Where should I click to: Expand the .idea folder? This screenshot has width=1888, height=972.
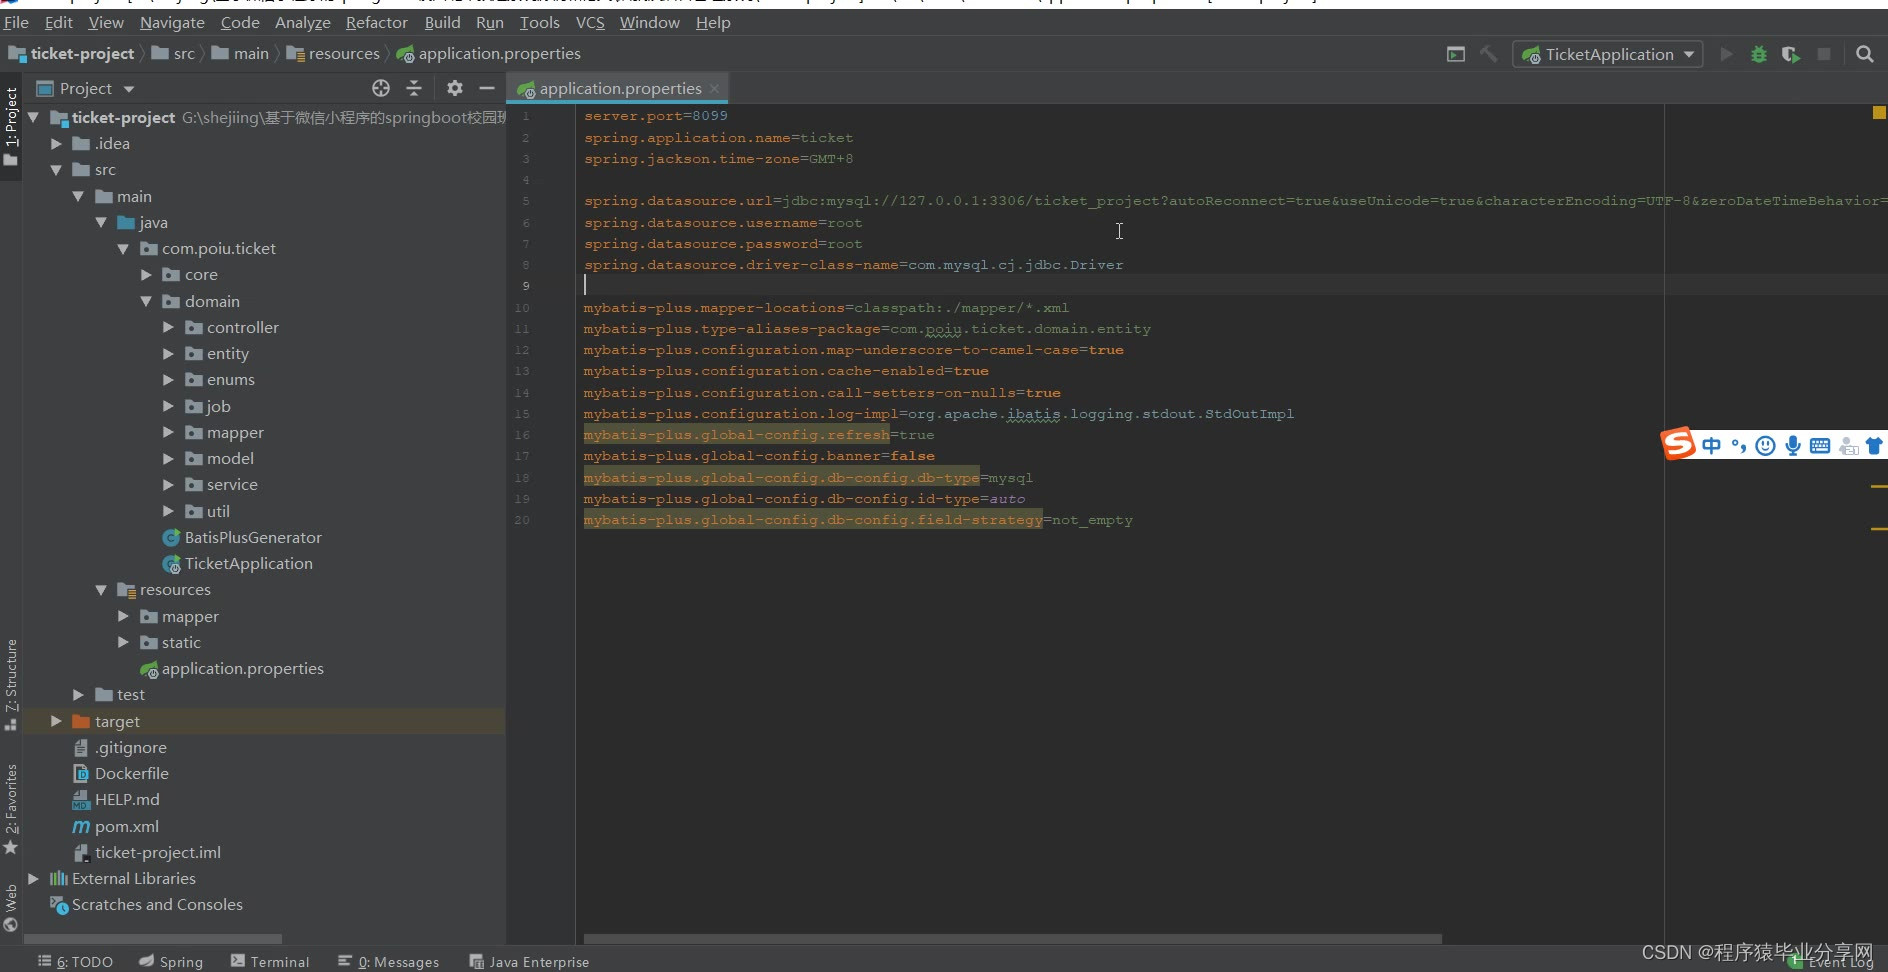[x=56, y=144]
